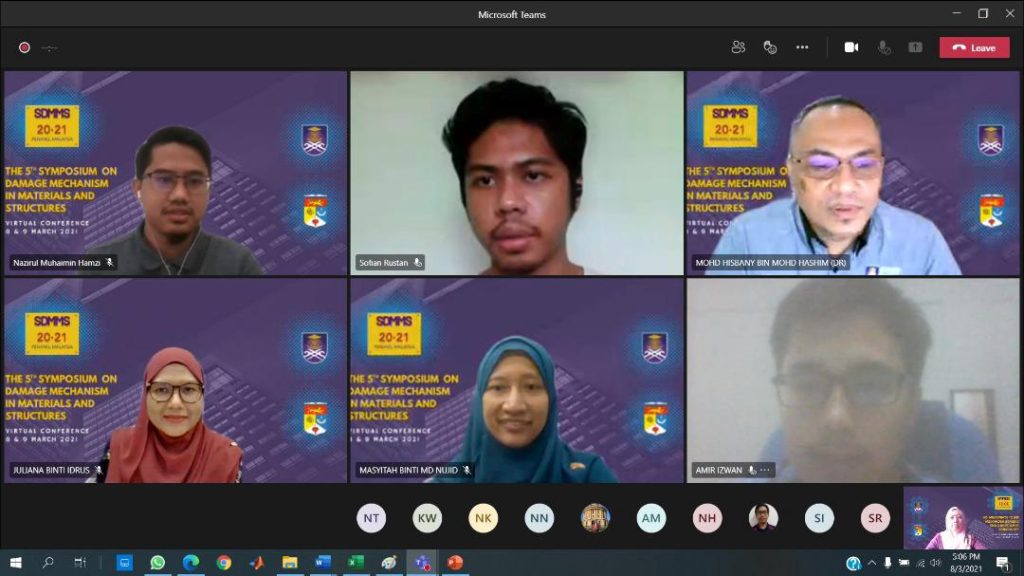This screenshot has height=576, width=1024.
Task: Leave the meeting
Action: pyautogui.click(x=974, y=47)
